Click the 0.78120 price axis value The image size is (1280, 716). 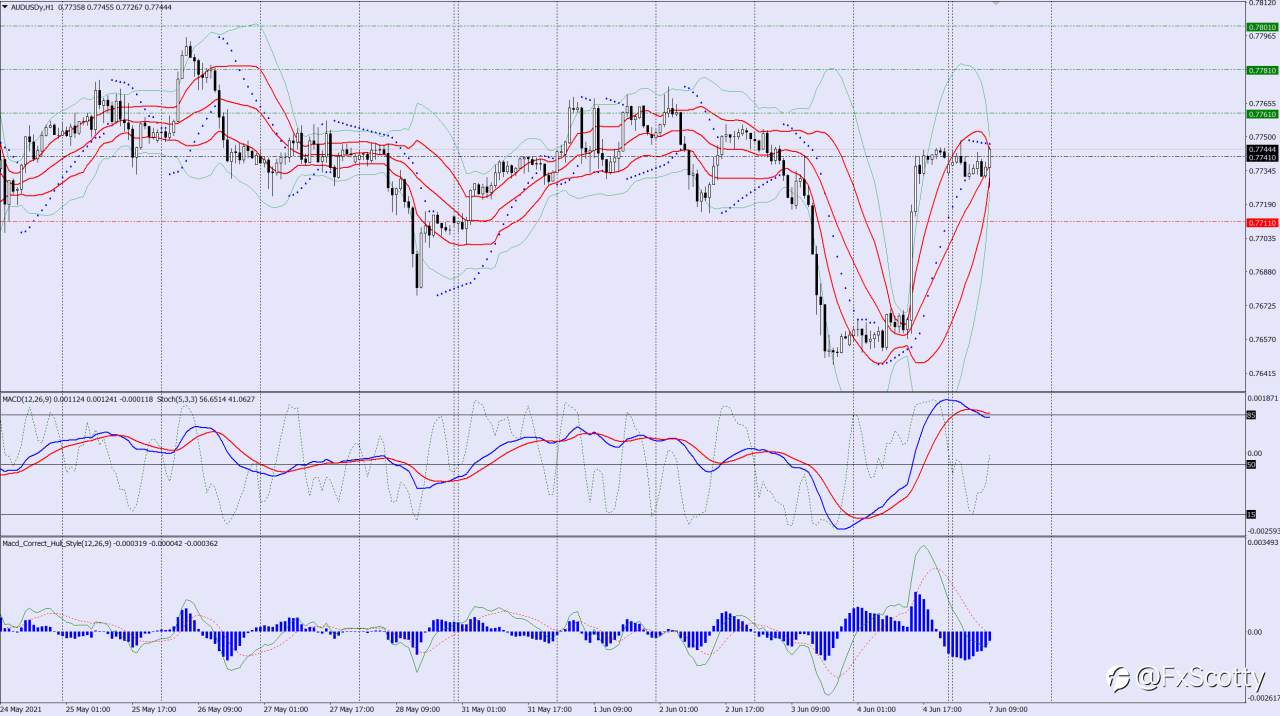(x=1263, y=3)
